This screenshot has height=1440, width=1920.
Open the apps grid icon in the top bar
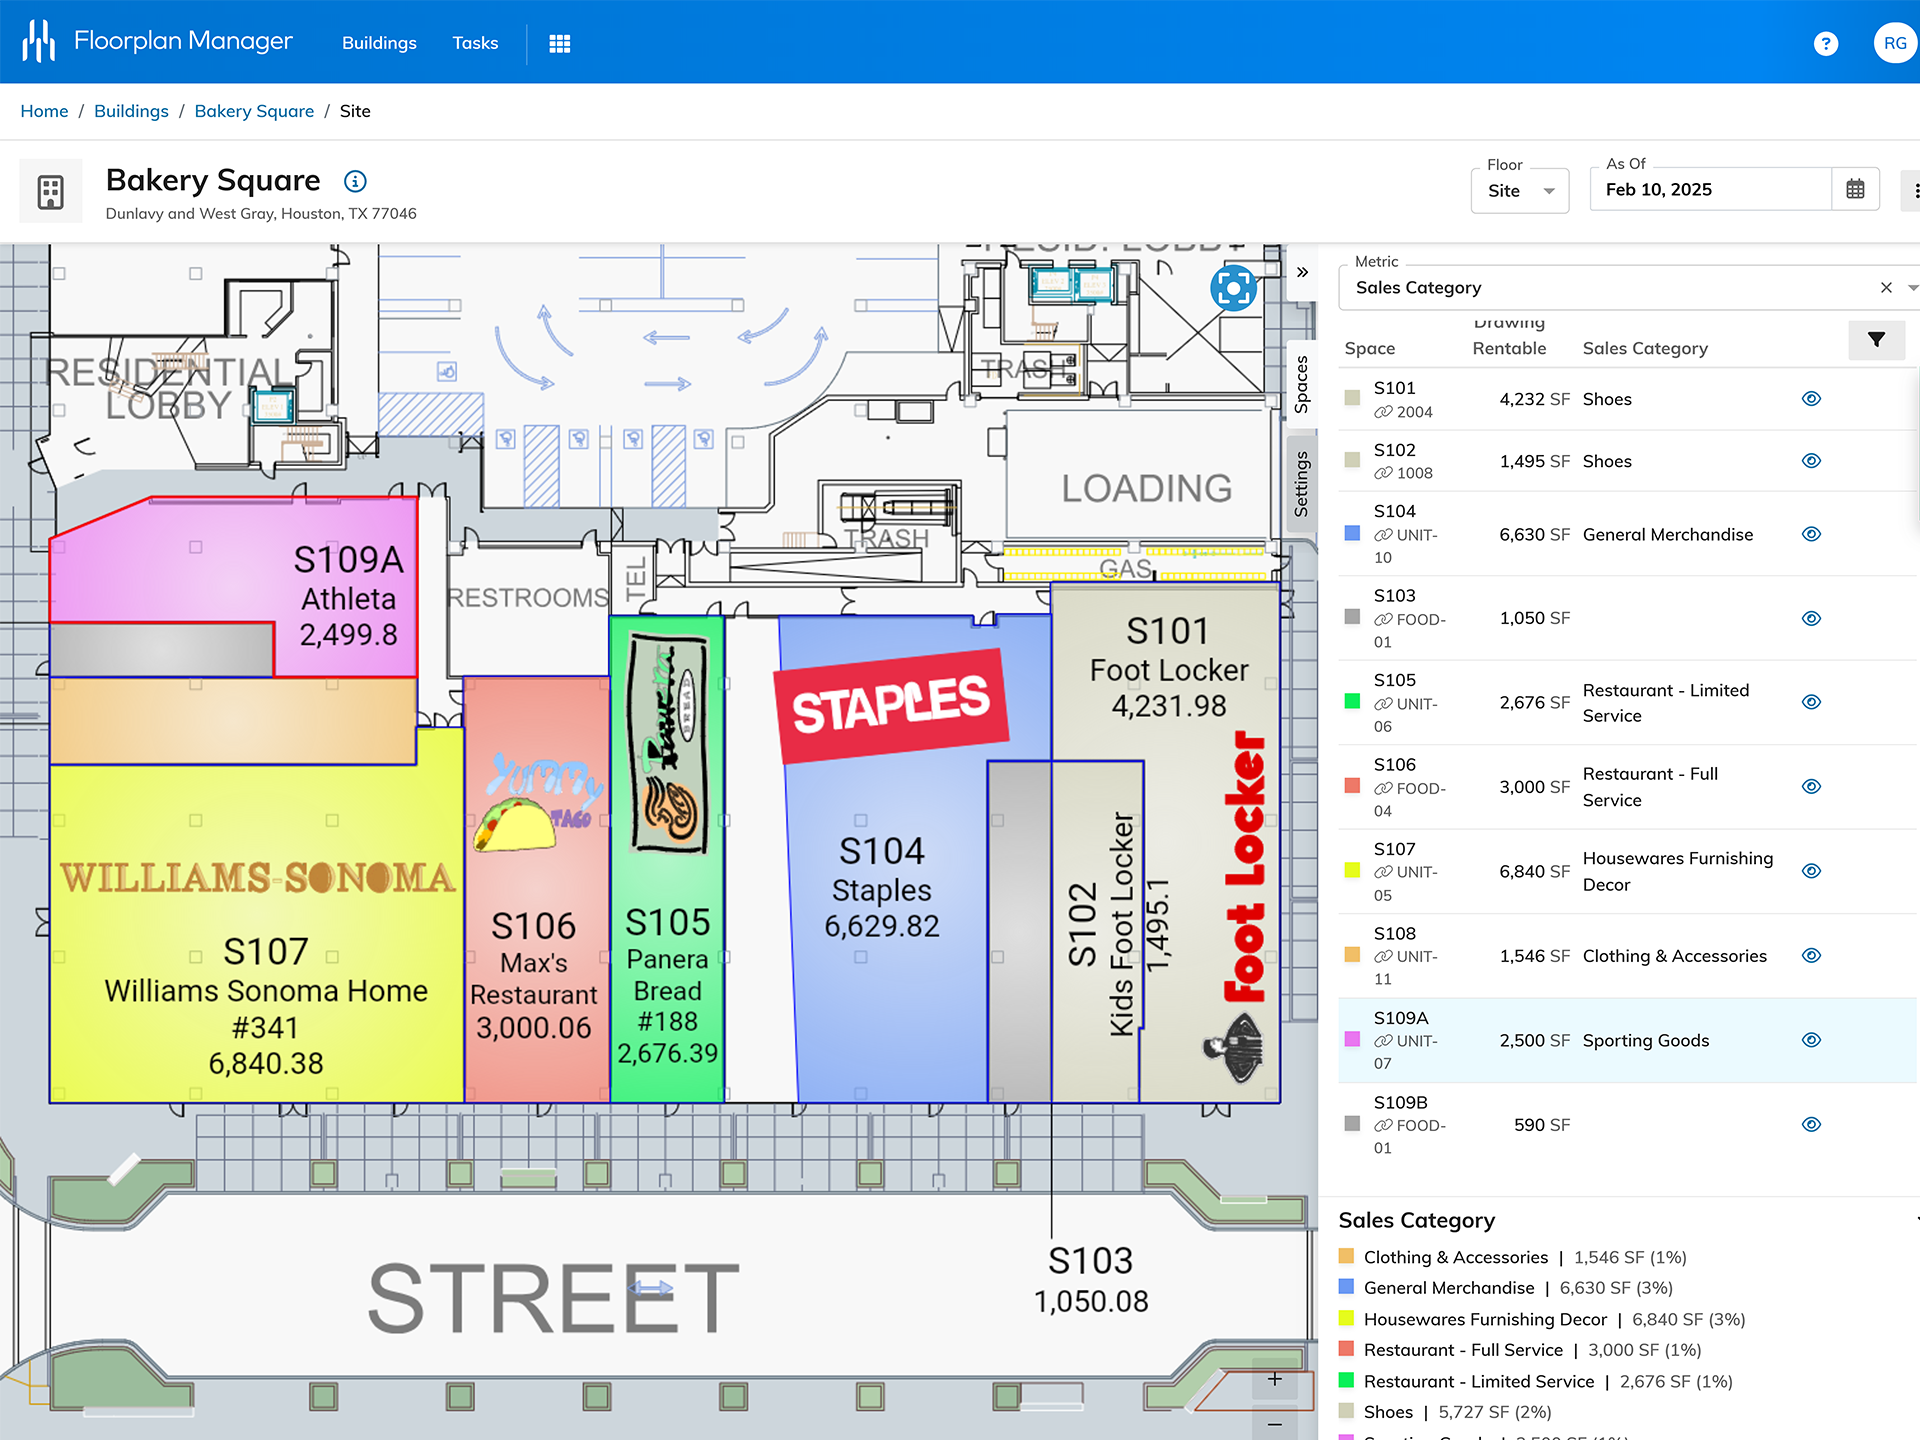click(560, 43)
